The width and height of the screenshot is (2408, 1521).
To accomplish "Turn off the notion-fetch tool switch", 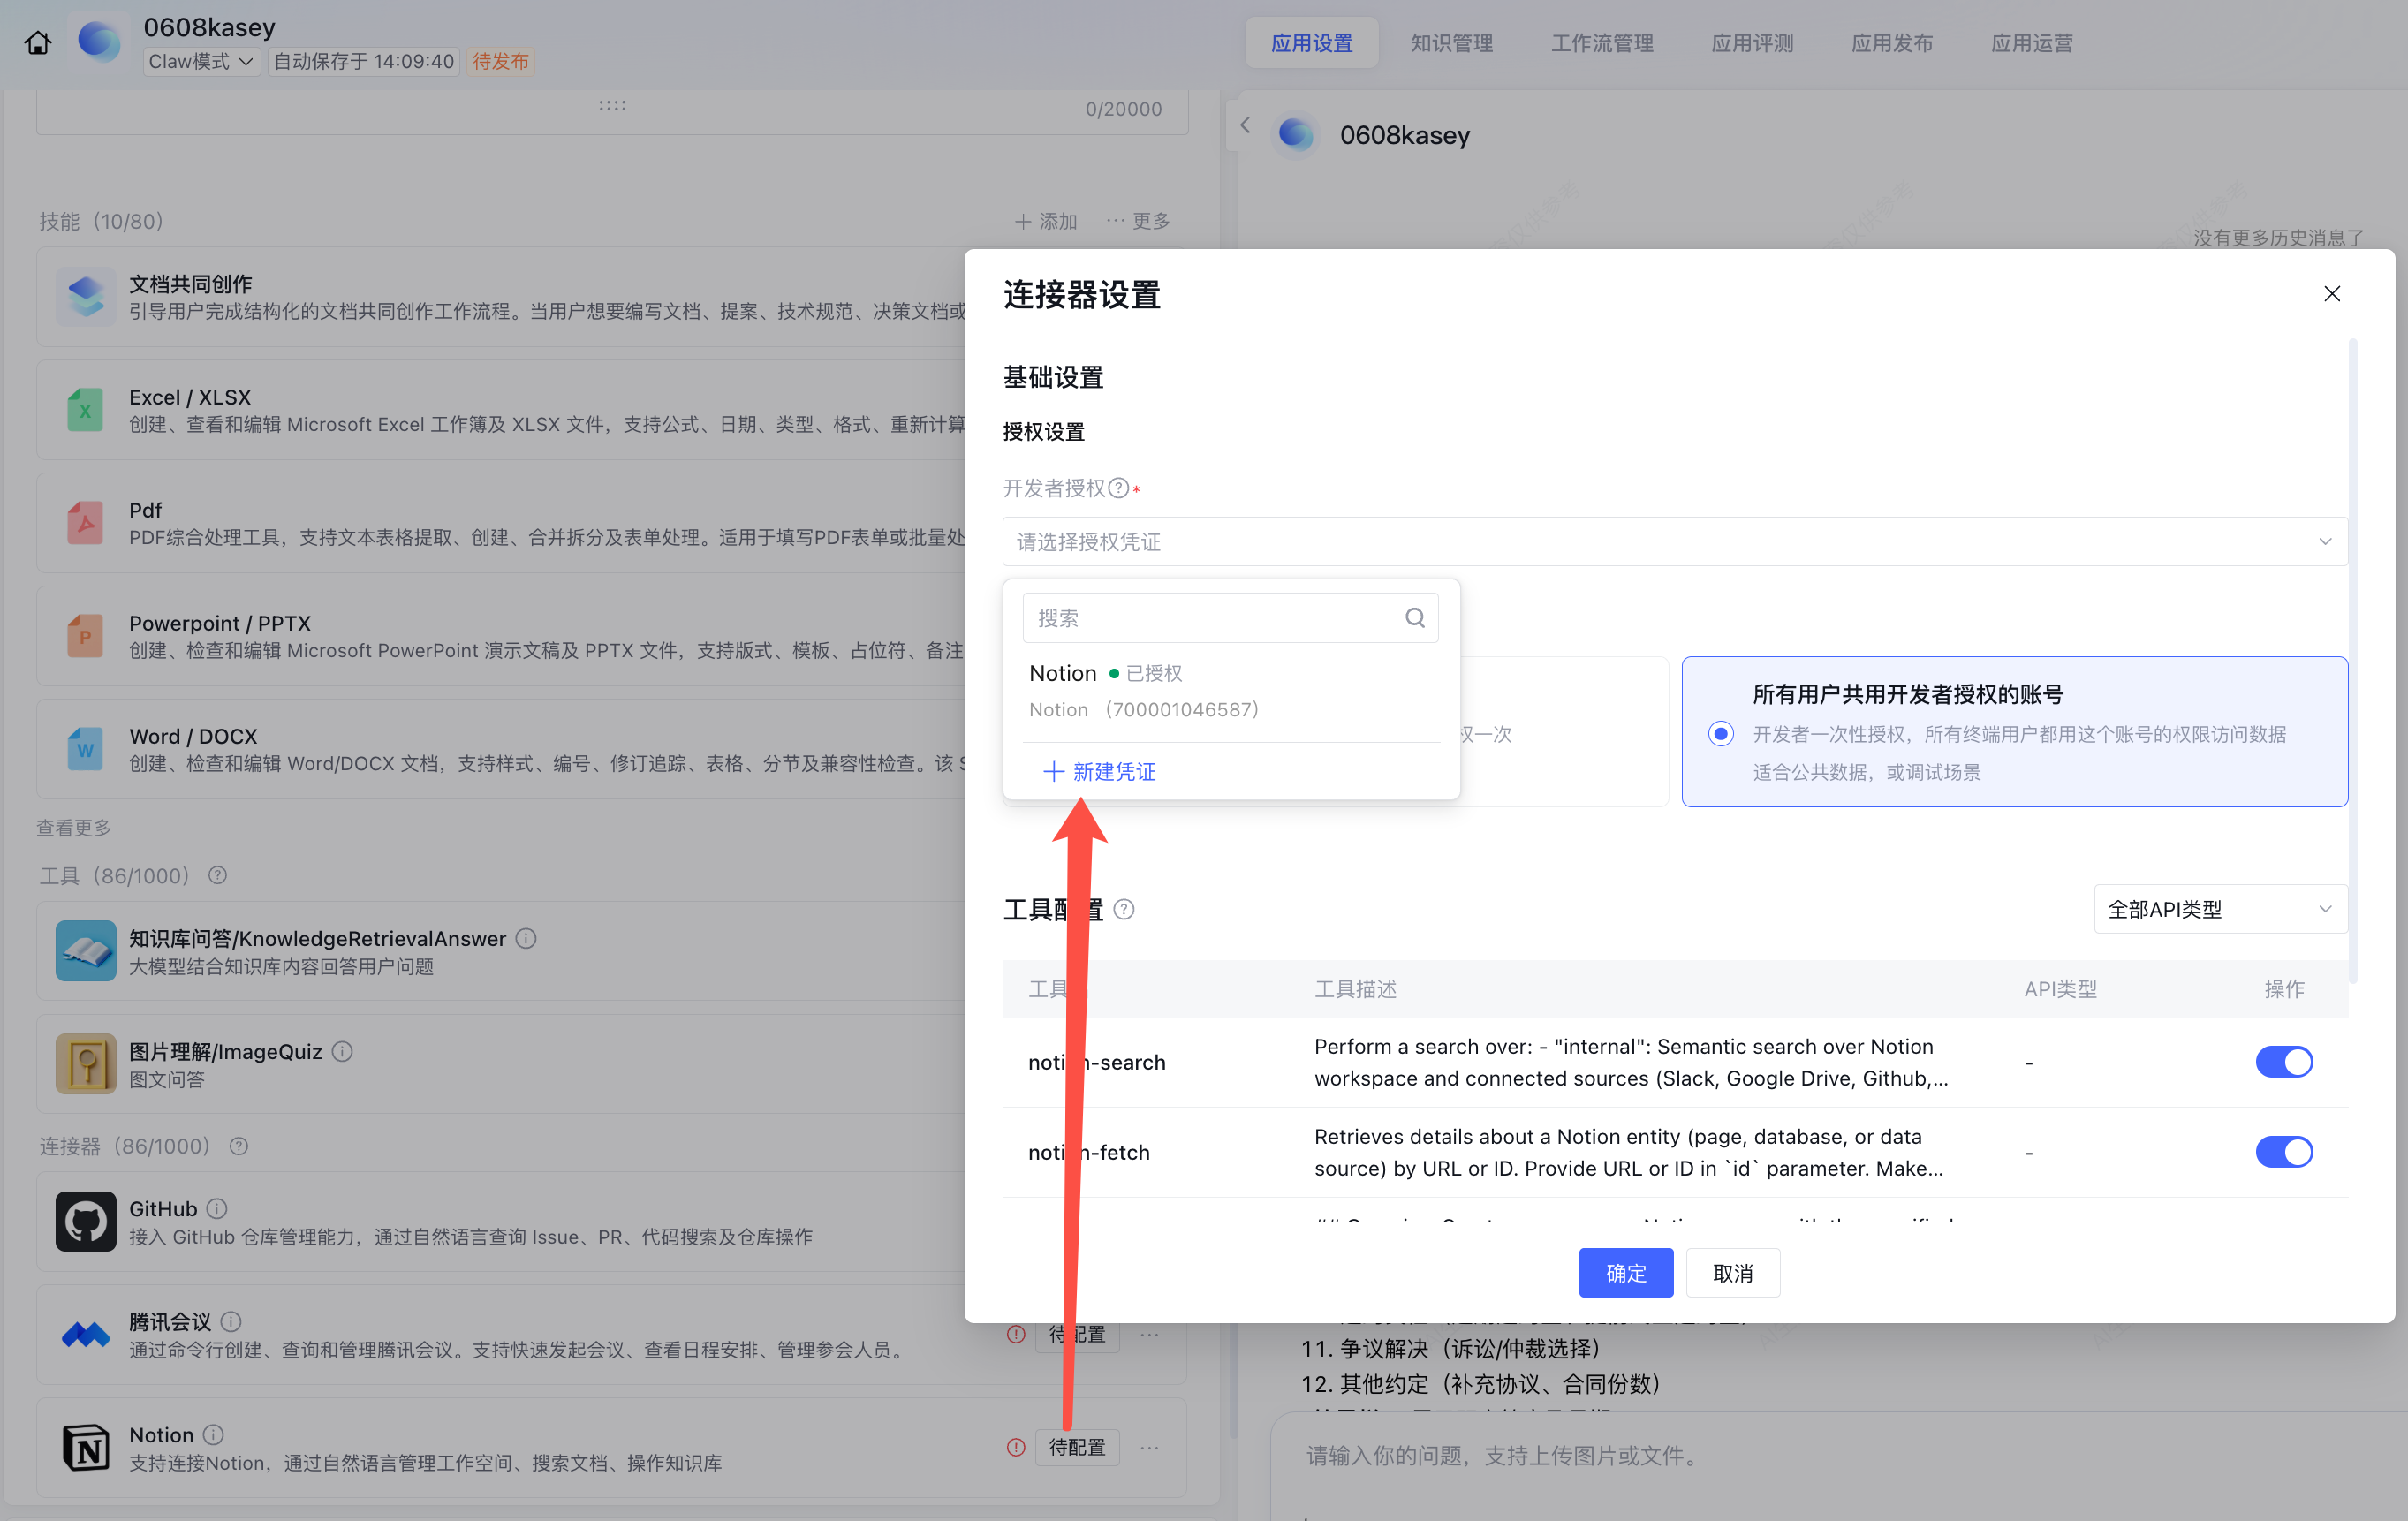I will [2284, 1152].
